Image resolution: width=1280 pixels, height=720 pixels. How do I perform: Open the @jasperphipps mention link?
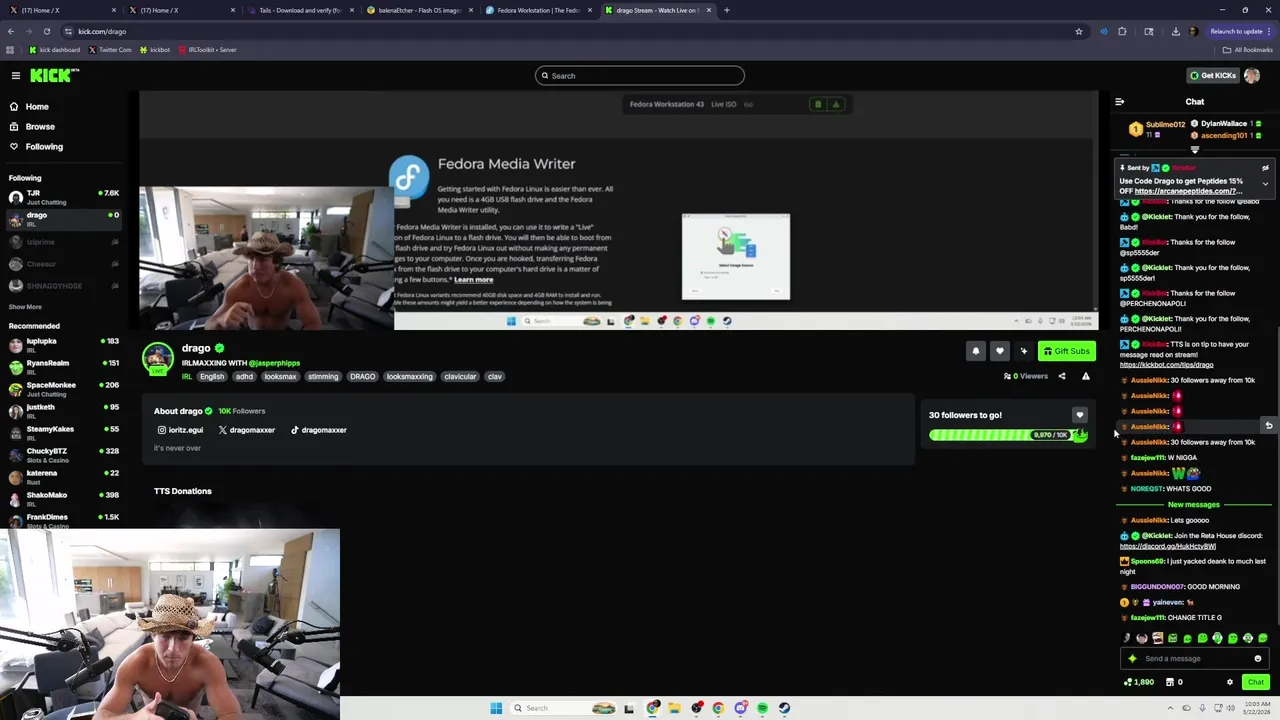point(274,363)
